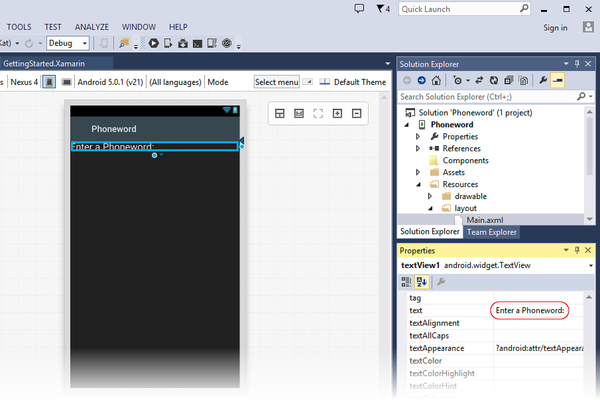Click the Sign in link
600x400 pixels.
pos(556,27)
